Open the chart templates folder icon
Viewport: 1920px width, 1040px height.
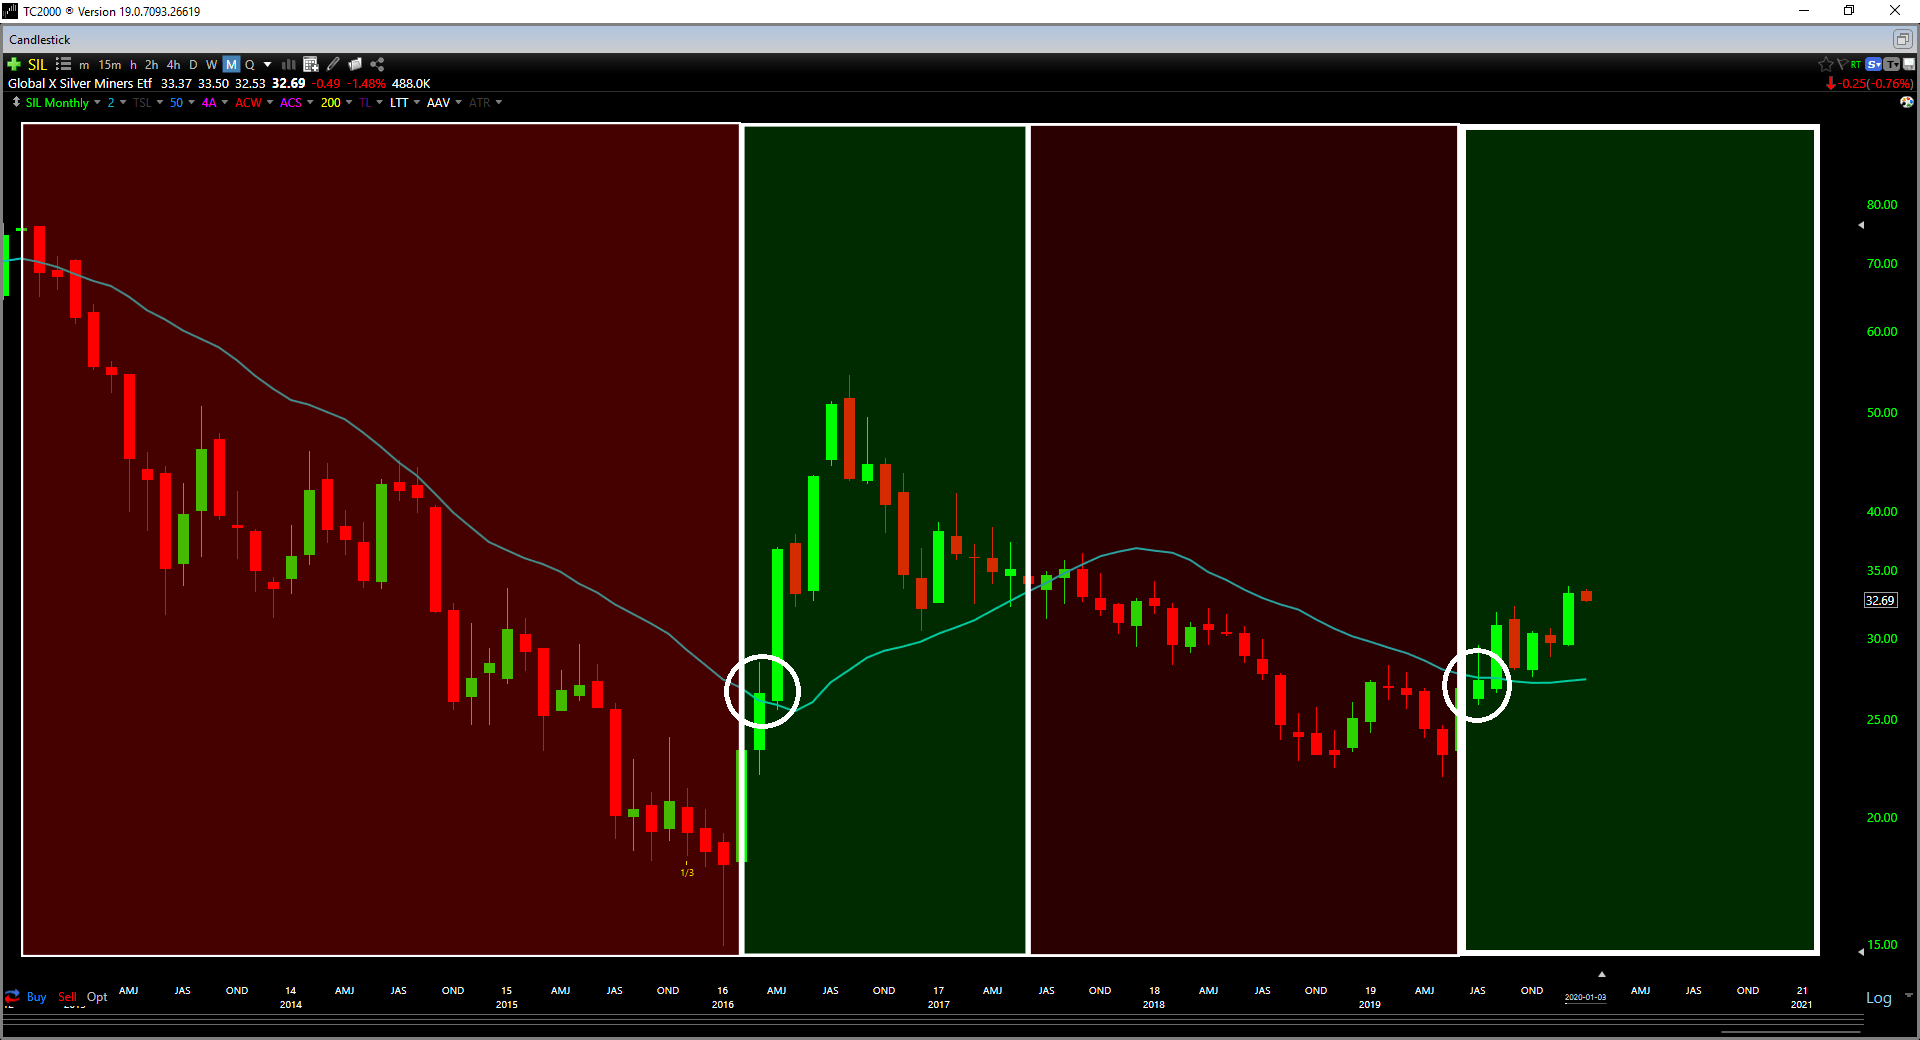click(355, 64)
